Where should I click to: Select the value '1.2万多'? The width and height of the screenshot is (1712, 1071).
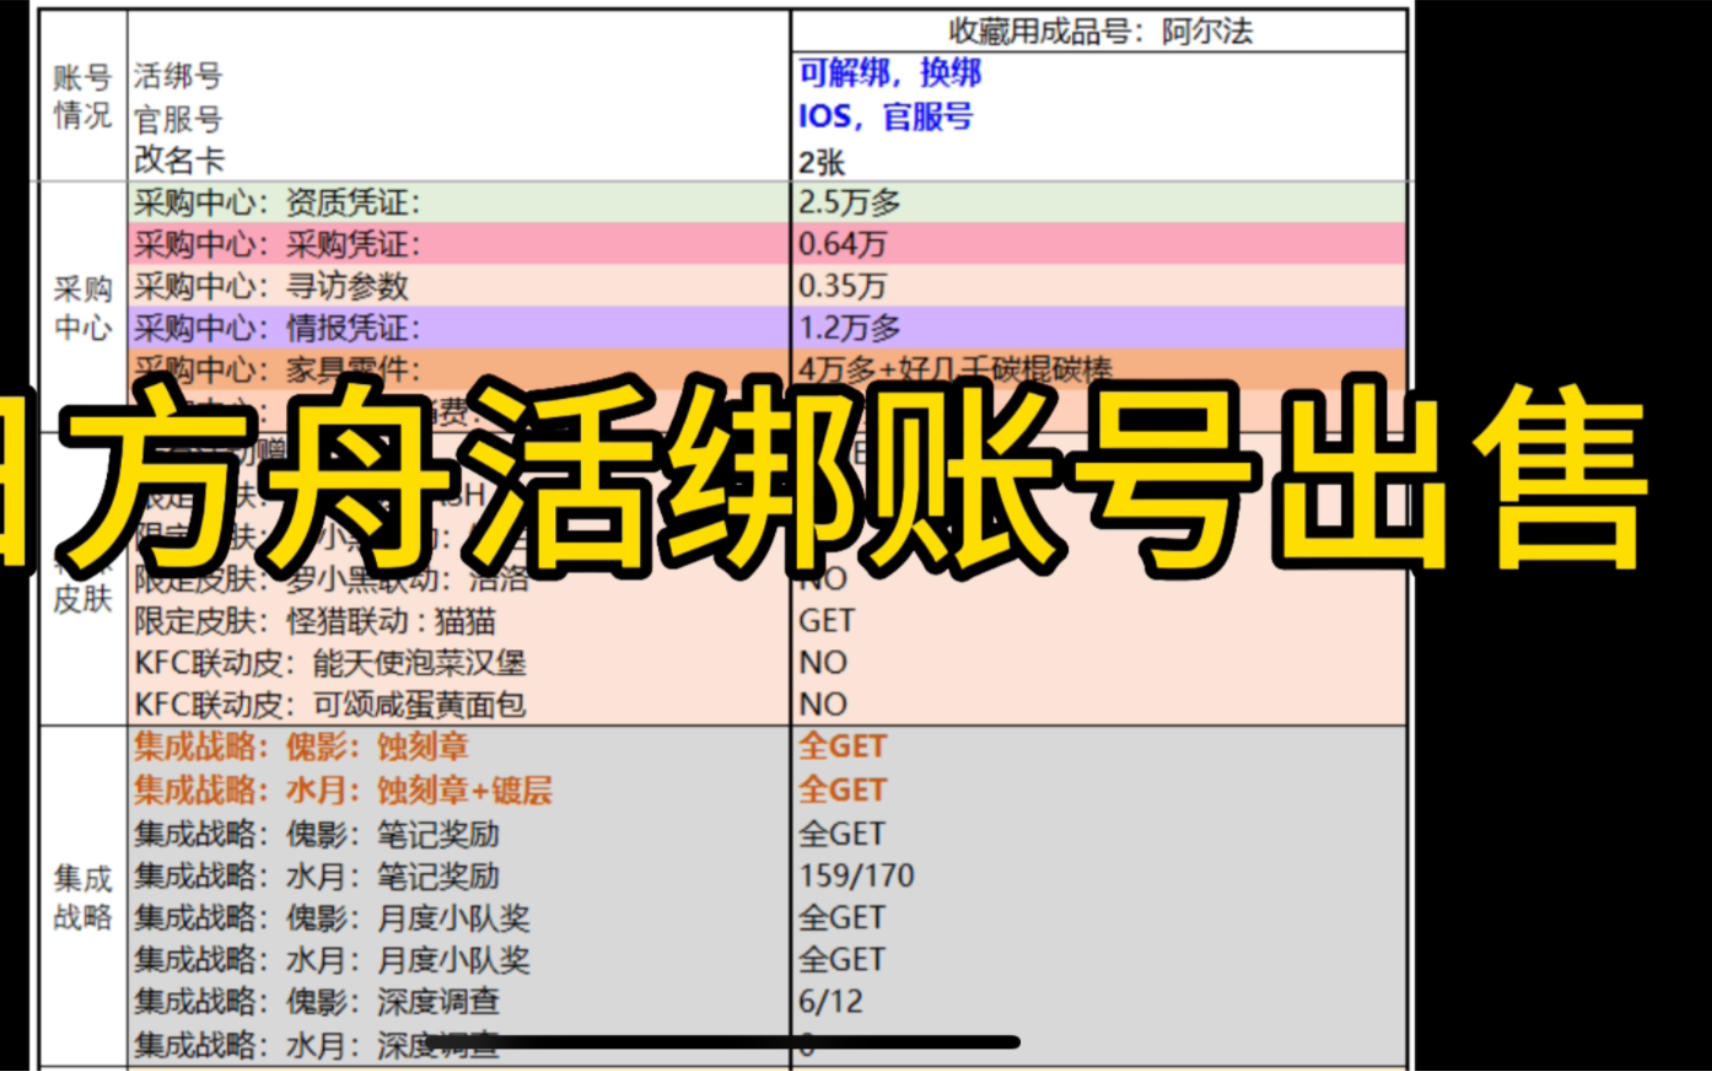coord(849,328)
